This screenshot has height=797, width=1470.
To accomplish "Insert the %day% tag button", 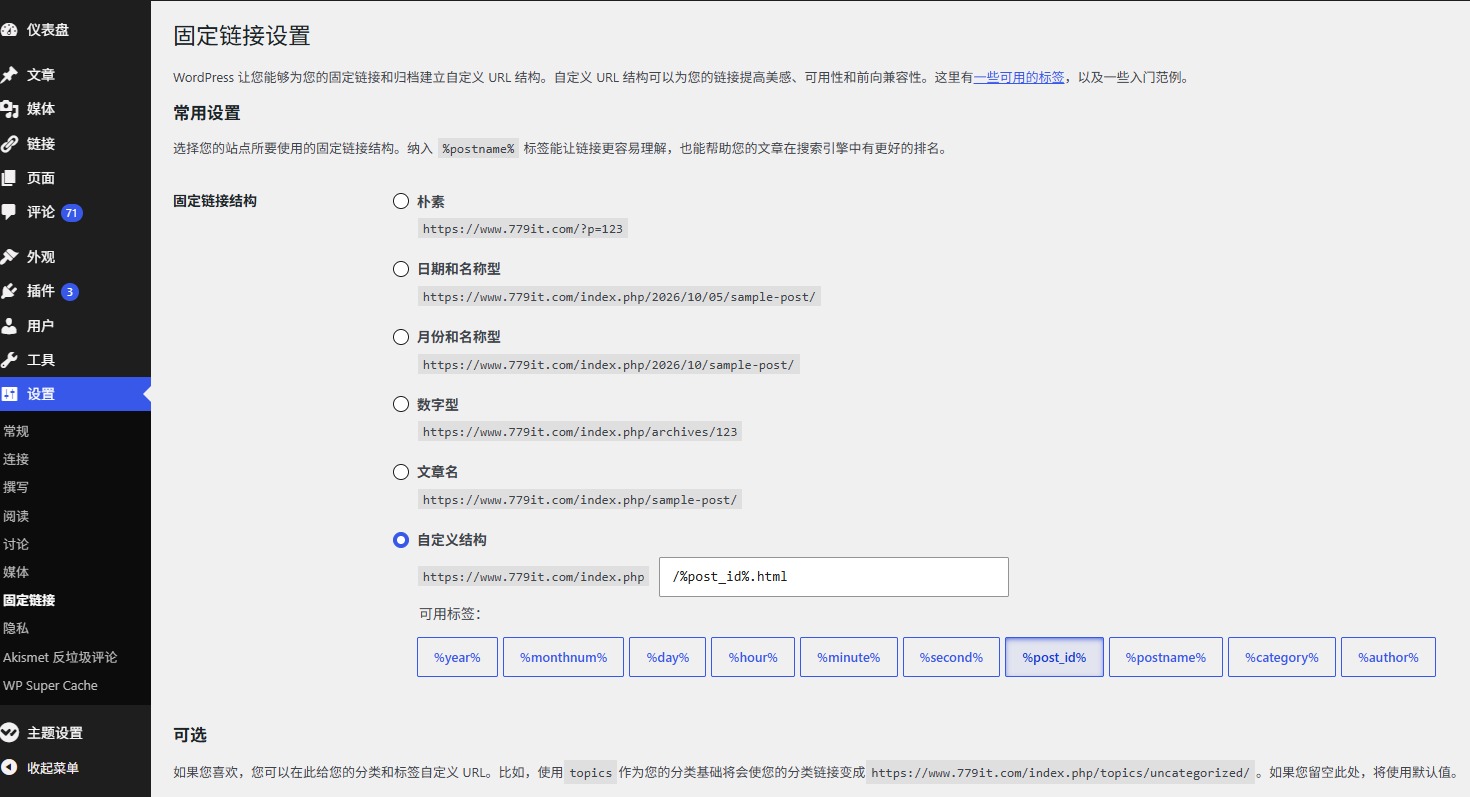I will point(667,657).
